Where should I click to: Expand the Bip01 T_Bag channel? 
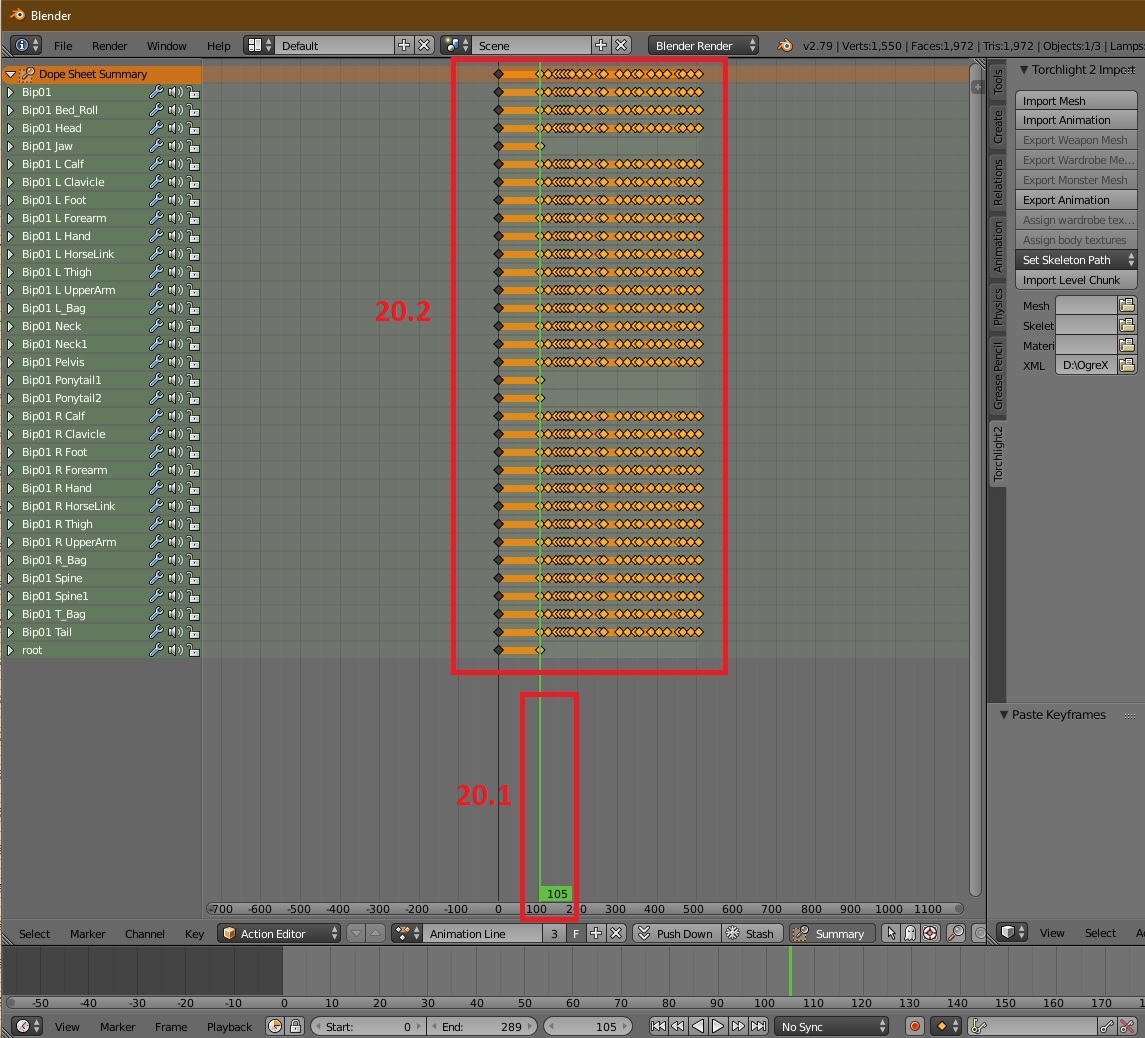point(10,614)
